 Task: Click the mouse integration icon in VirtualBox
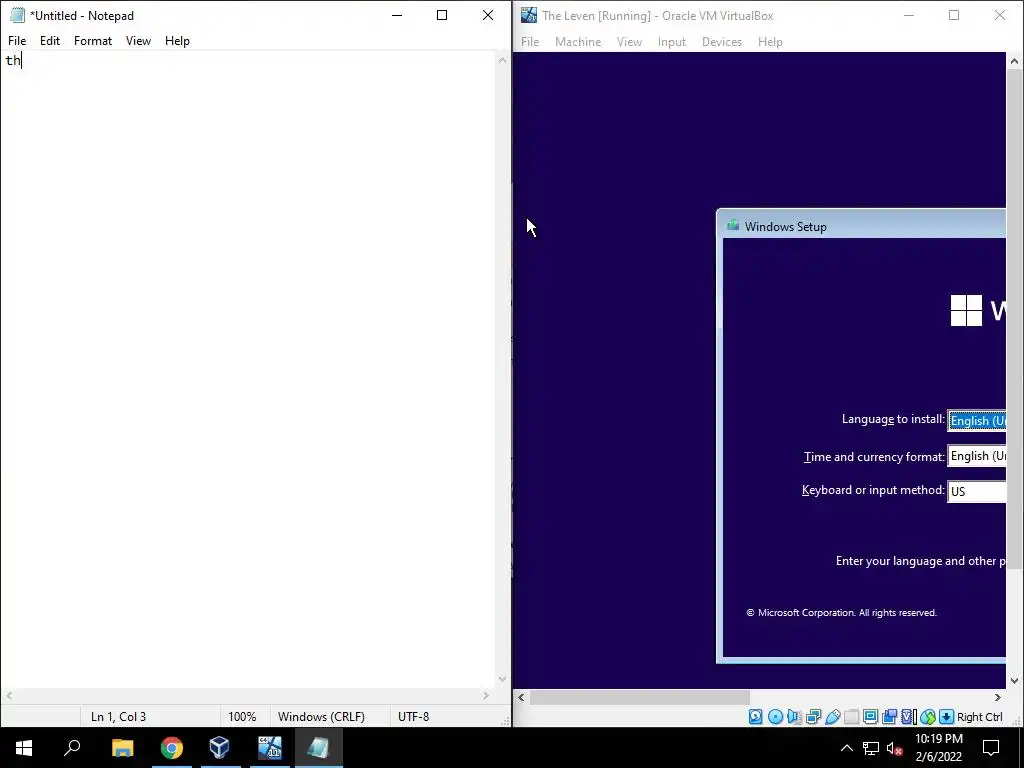click(928, 716)
